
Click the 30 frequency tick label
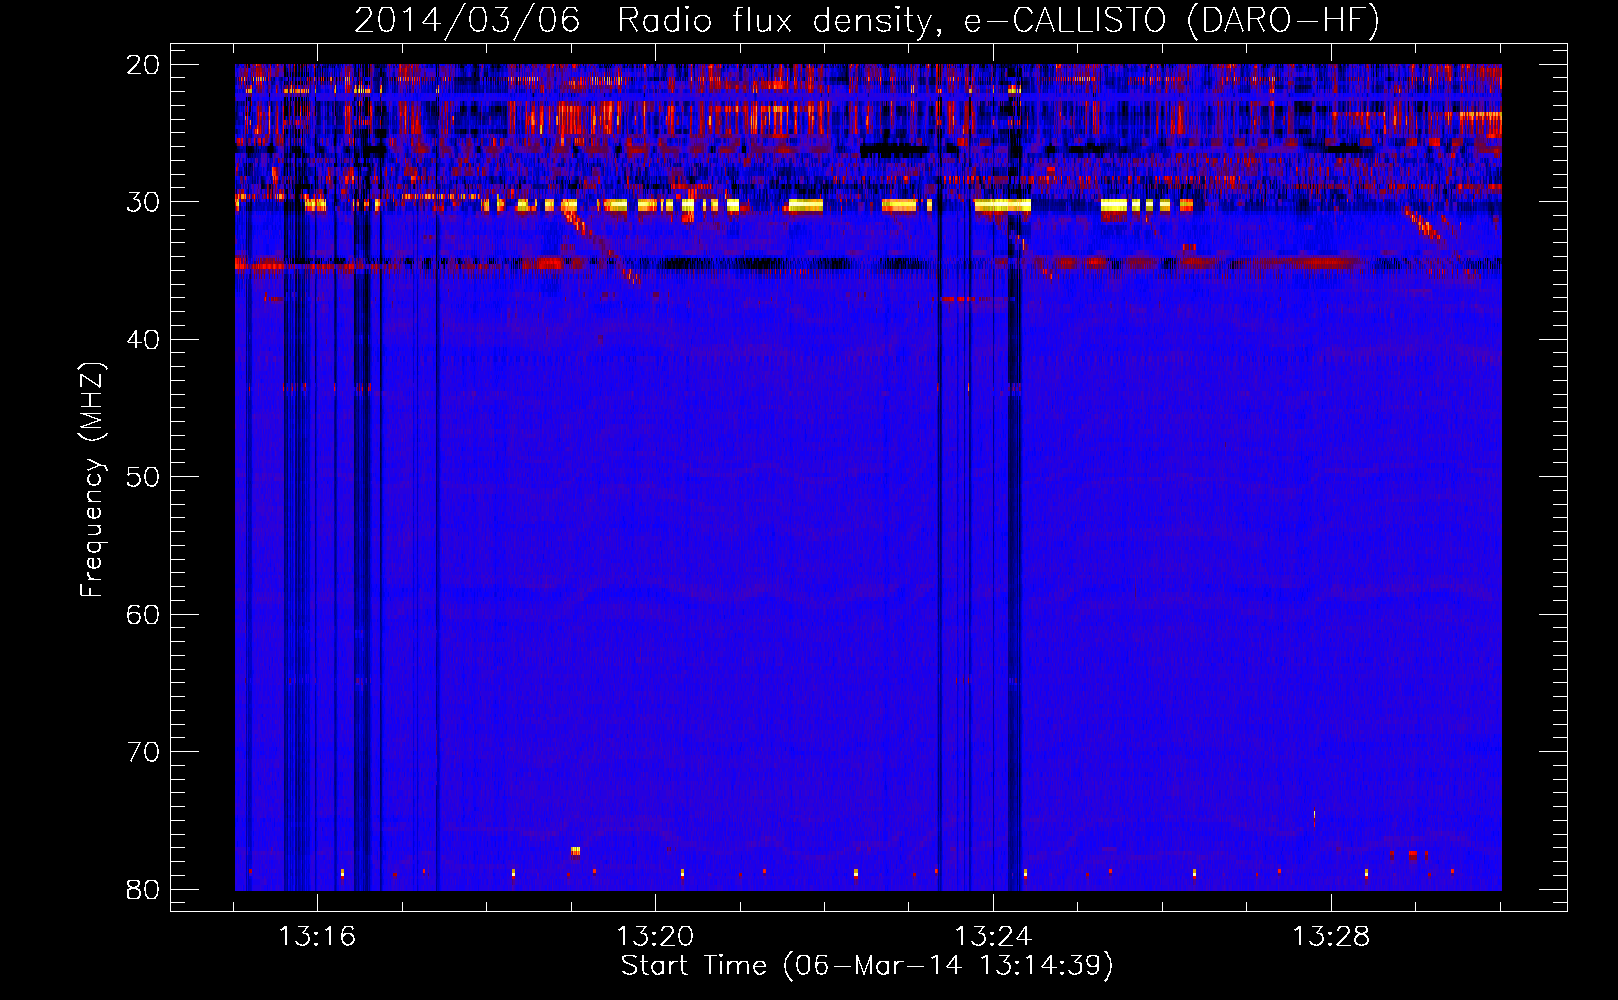point(143,202)
